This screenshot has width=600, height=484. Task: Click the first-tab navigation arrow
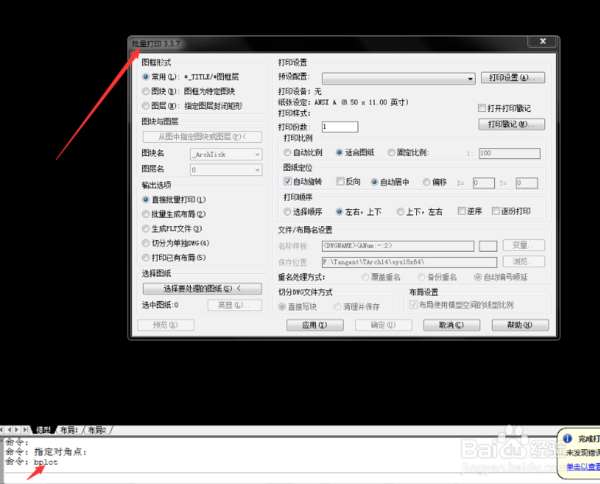(x=3, y=430)
